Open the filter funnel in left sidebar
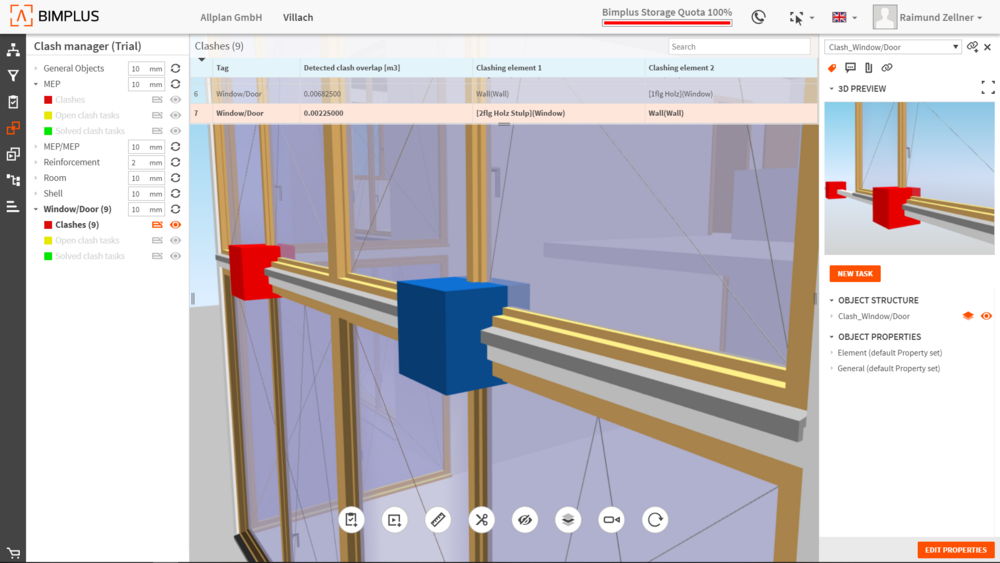Viewport: 1000px width, 563px height. pyautogui.click(x=13, y=76)
